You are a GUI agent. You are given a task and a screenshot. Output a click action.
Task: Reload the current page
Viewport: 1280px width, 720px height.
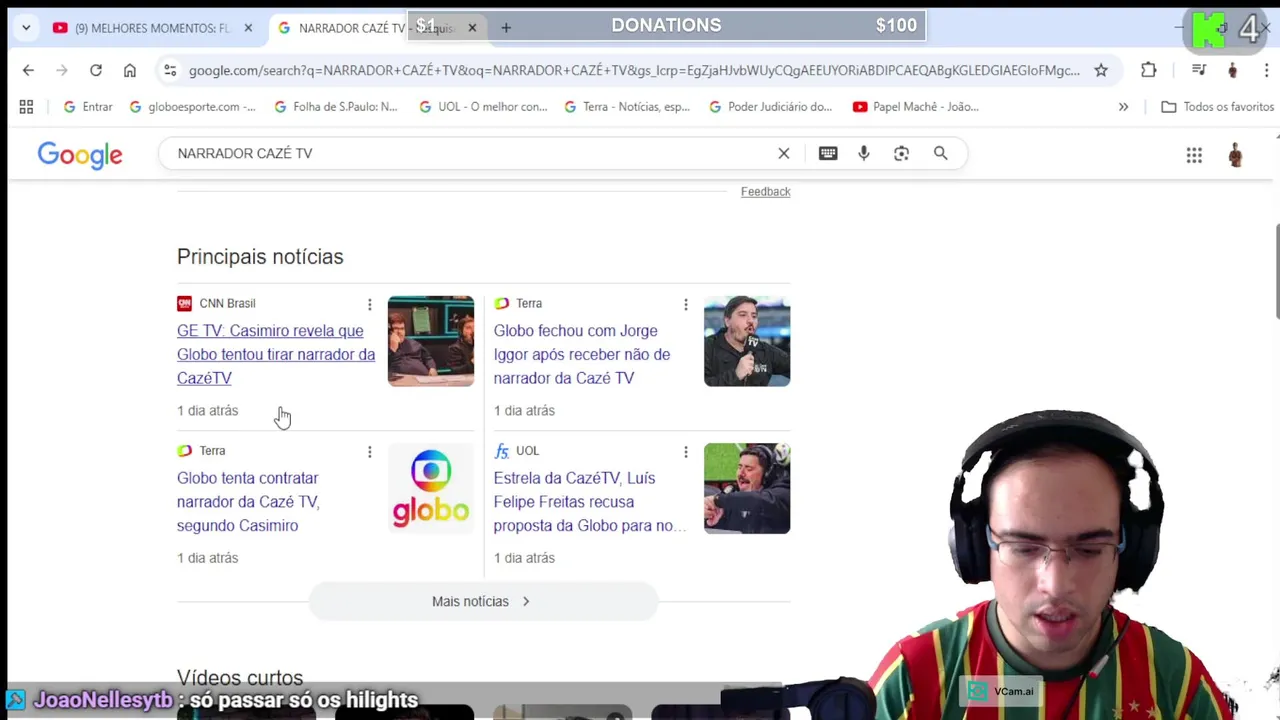(x=96, y=70)
